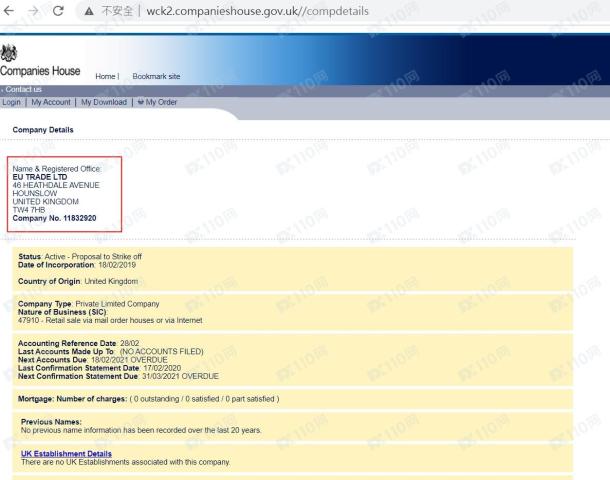
Task: Click the Companies House title text
Action: click(40, 71)
